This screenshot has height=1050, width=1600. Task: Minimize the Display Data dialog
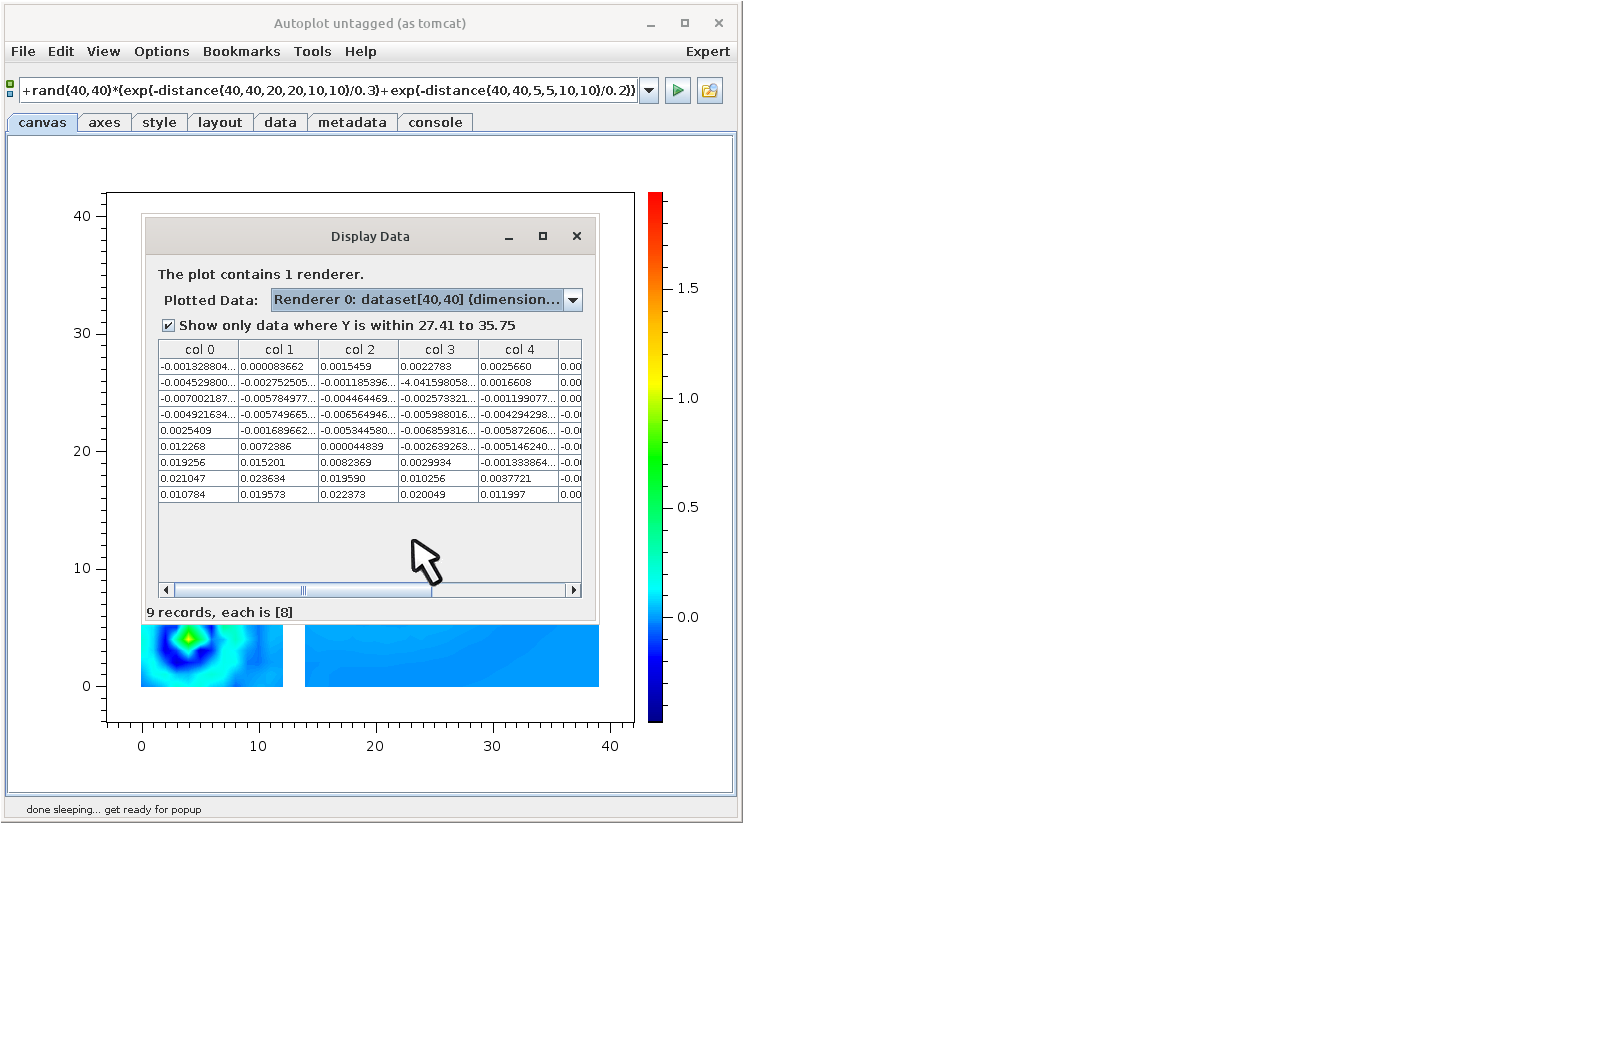pos(509,237)
